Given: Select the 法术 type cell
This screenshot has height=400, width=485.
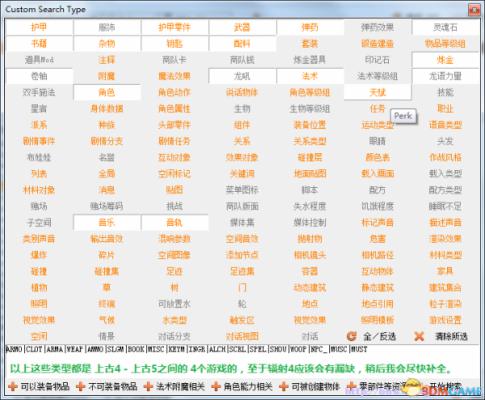Looking at the screenshot, I should coord(310,76).
